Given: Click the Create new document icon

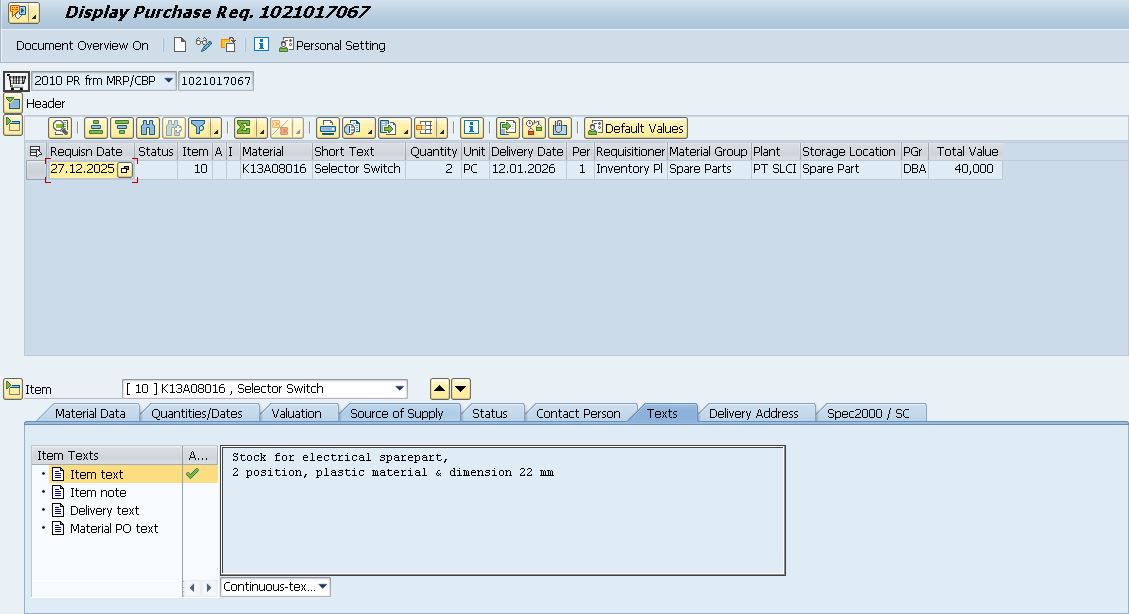Looking at the screenshot, I should (x=180, y=45).
